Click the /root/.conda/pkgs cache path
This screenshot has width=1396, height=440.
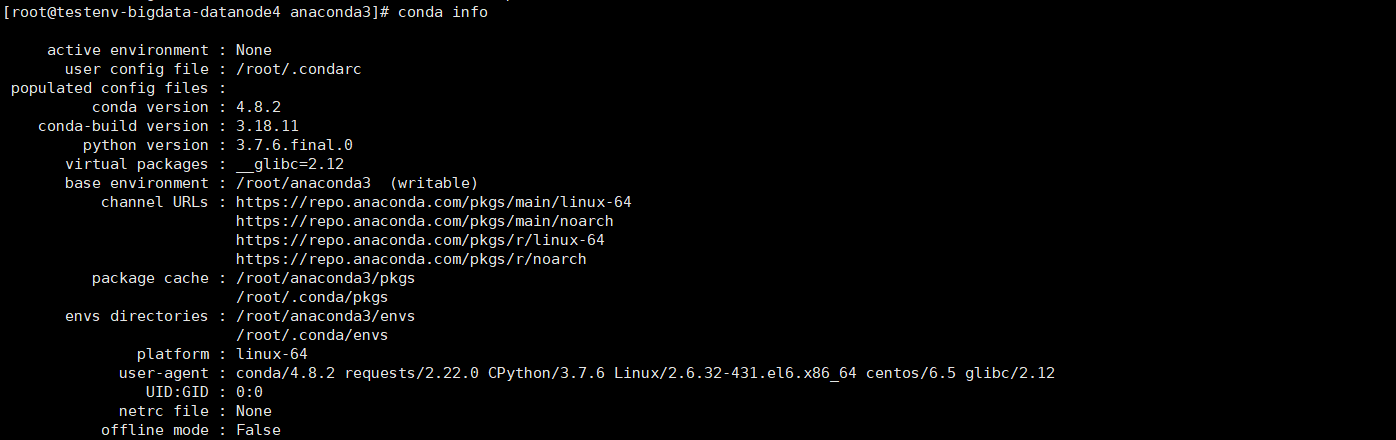click(312, 297)
